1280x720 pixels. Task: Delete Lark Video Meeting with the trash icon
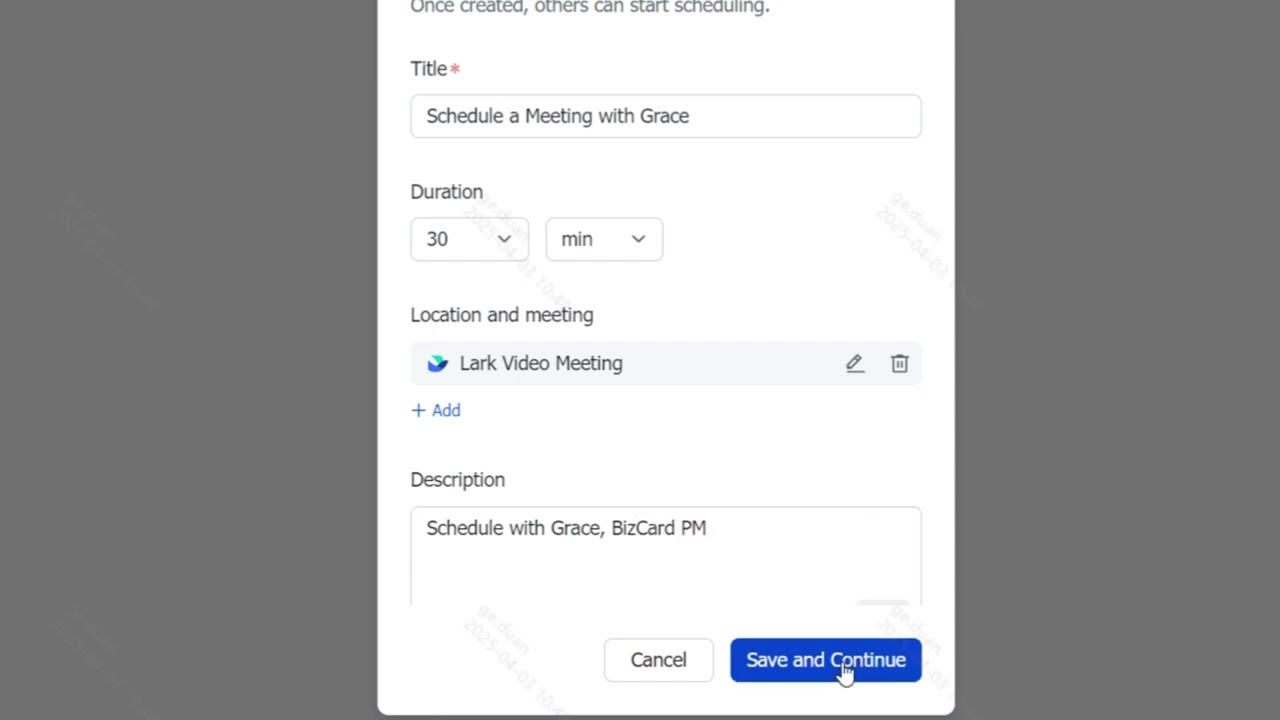tap(899, 363)
